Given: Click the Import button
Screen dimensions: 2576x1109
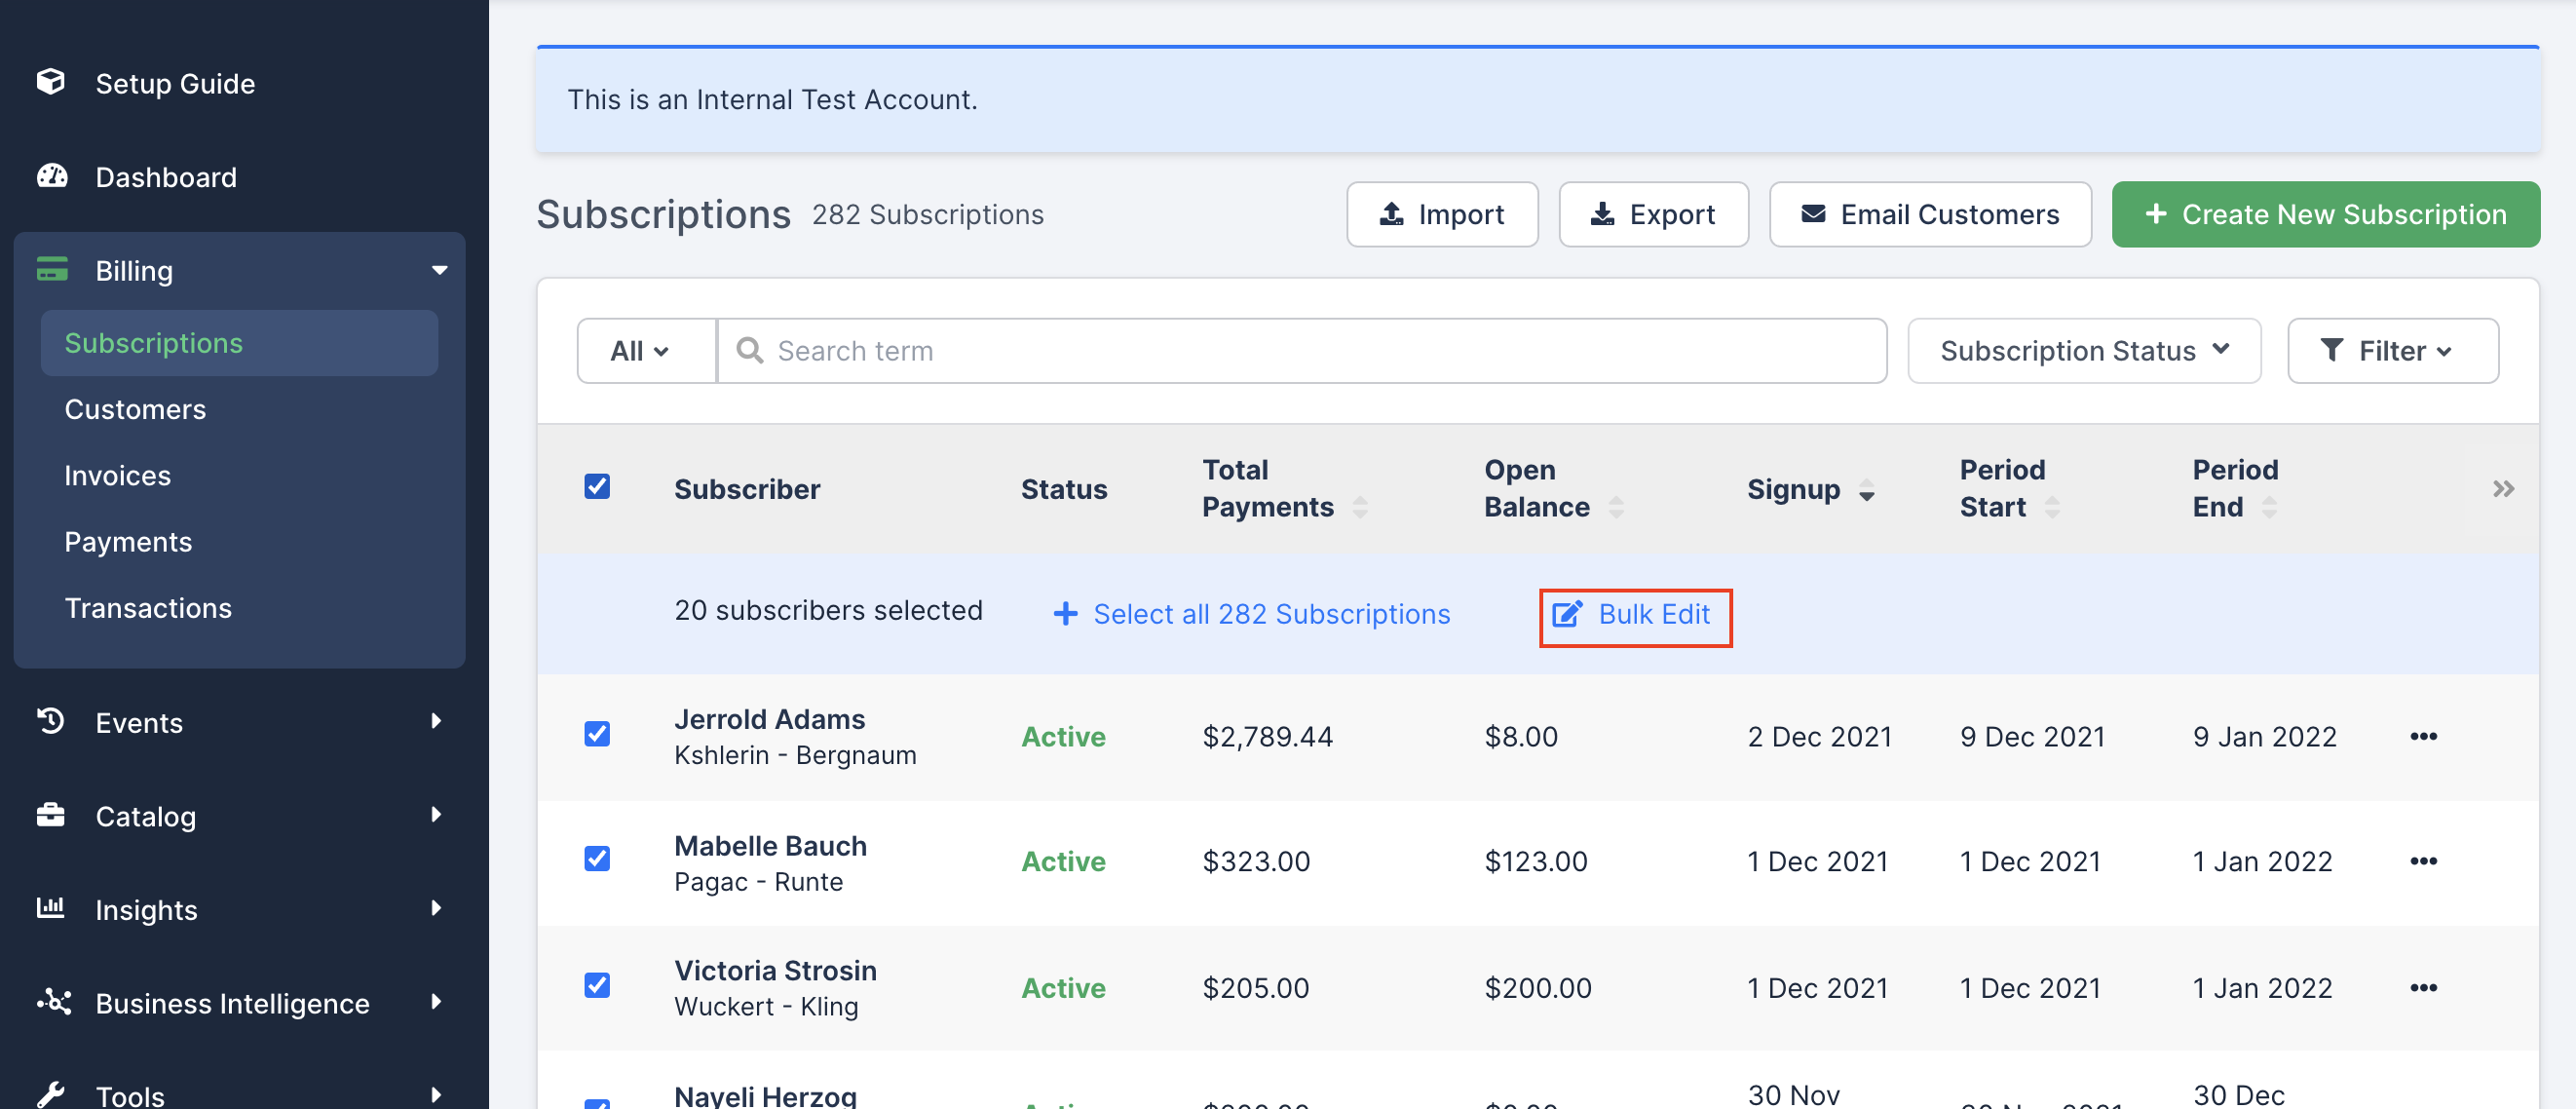Looking at the screenshot, I should pyautogui.click(x=1442, y=214).
